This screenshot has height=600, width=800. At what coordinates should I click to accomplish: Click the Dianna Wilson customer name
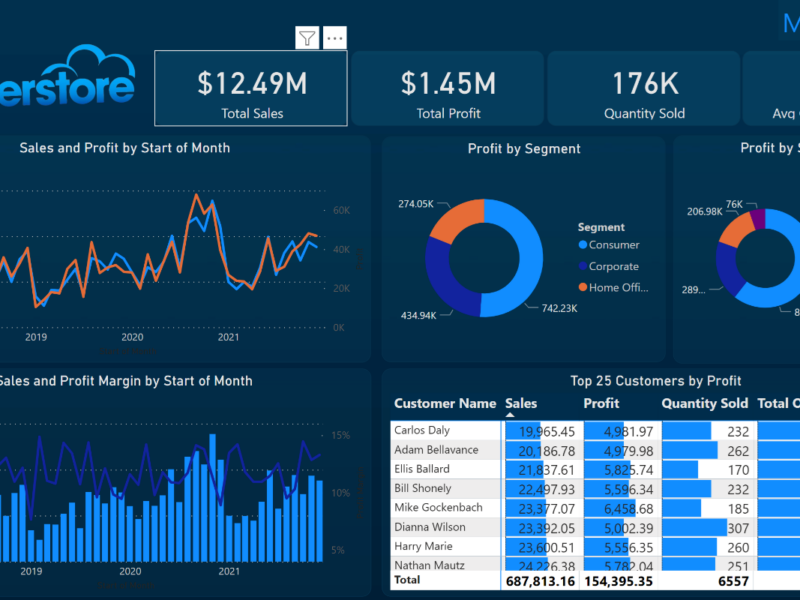pos(428,527)
